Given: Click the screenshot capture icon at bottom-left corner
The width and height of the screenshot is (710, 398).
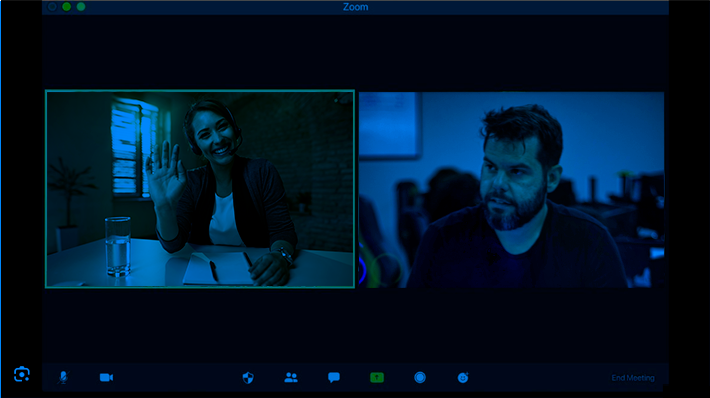Looking at the screenshot, I should tap(22, 374).
